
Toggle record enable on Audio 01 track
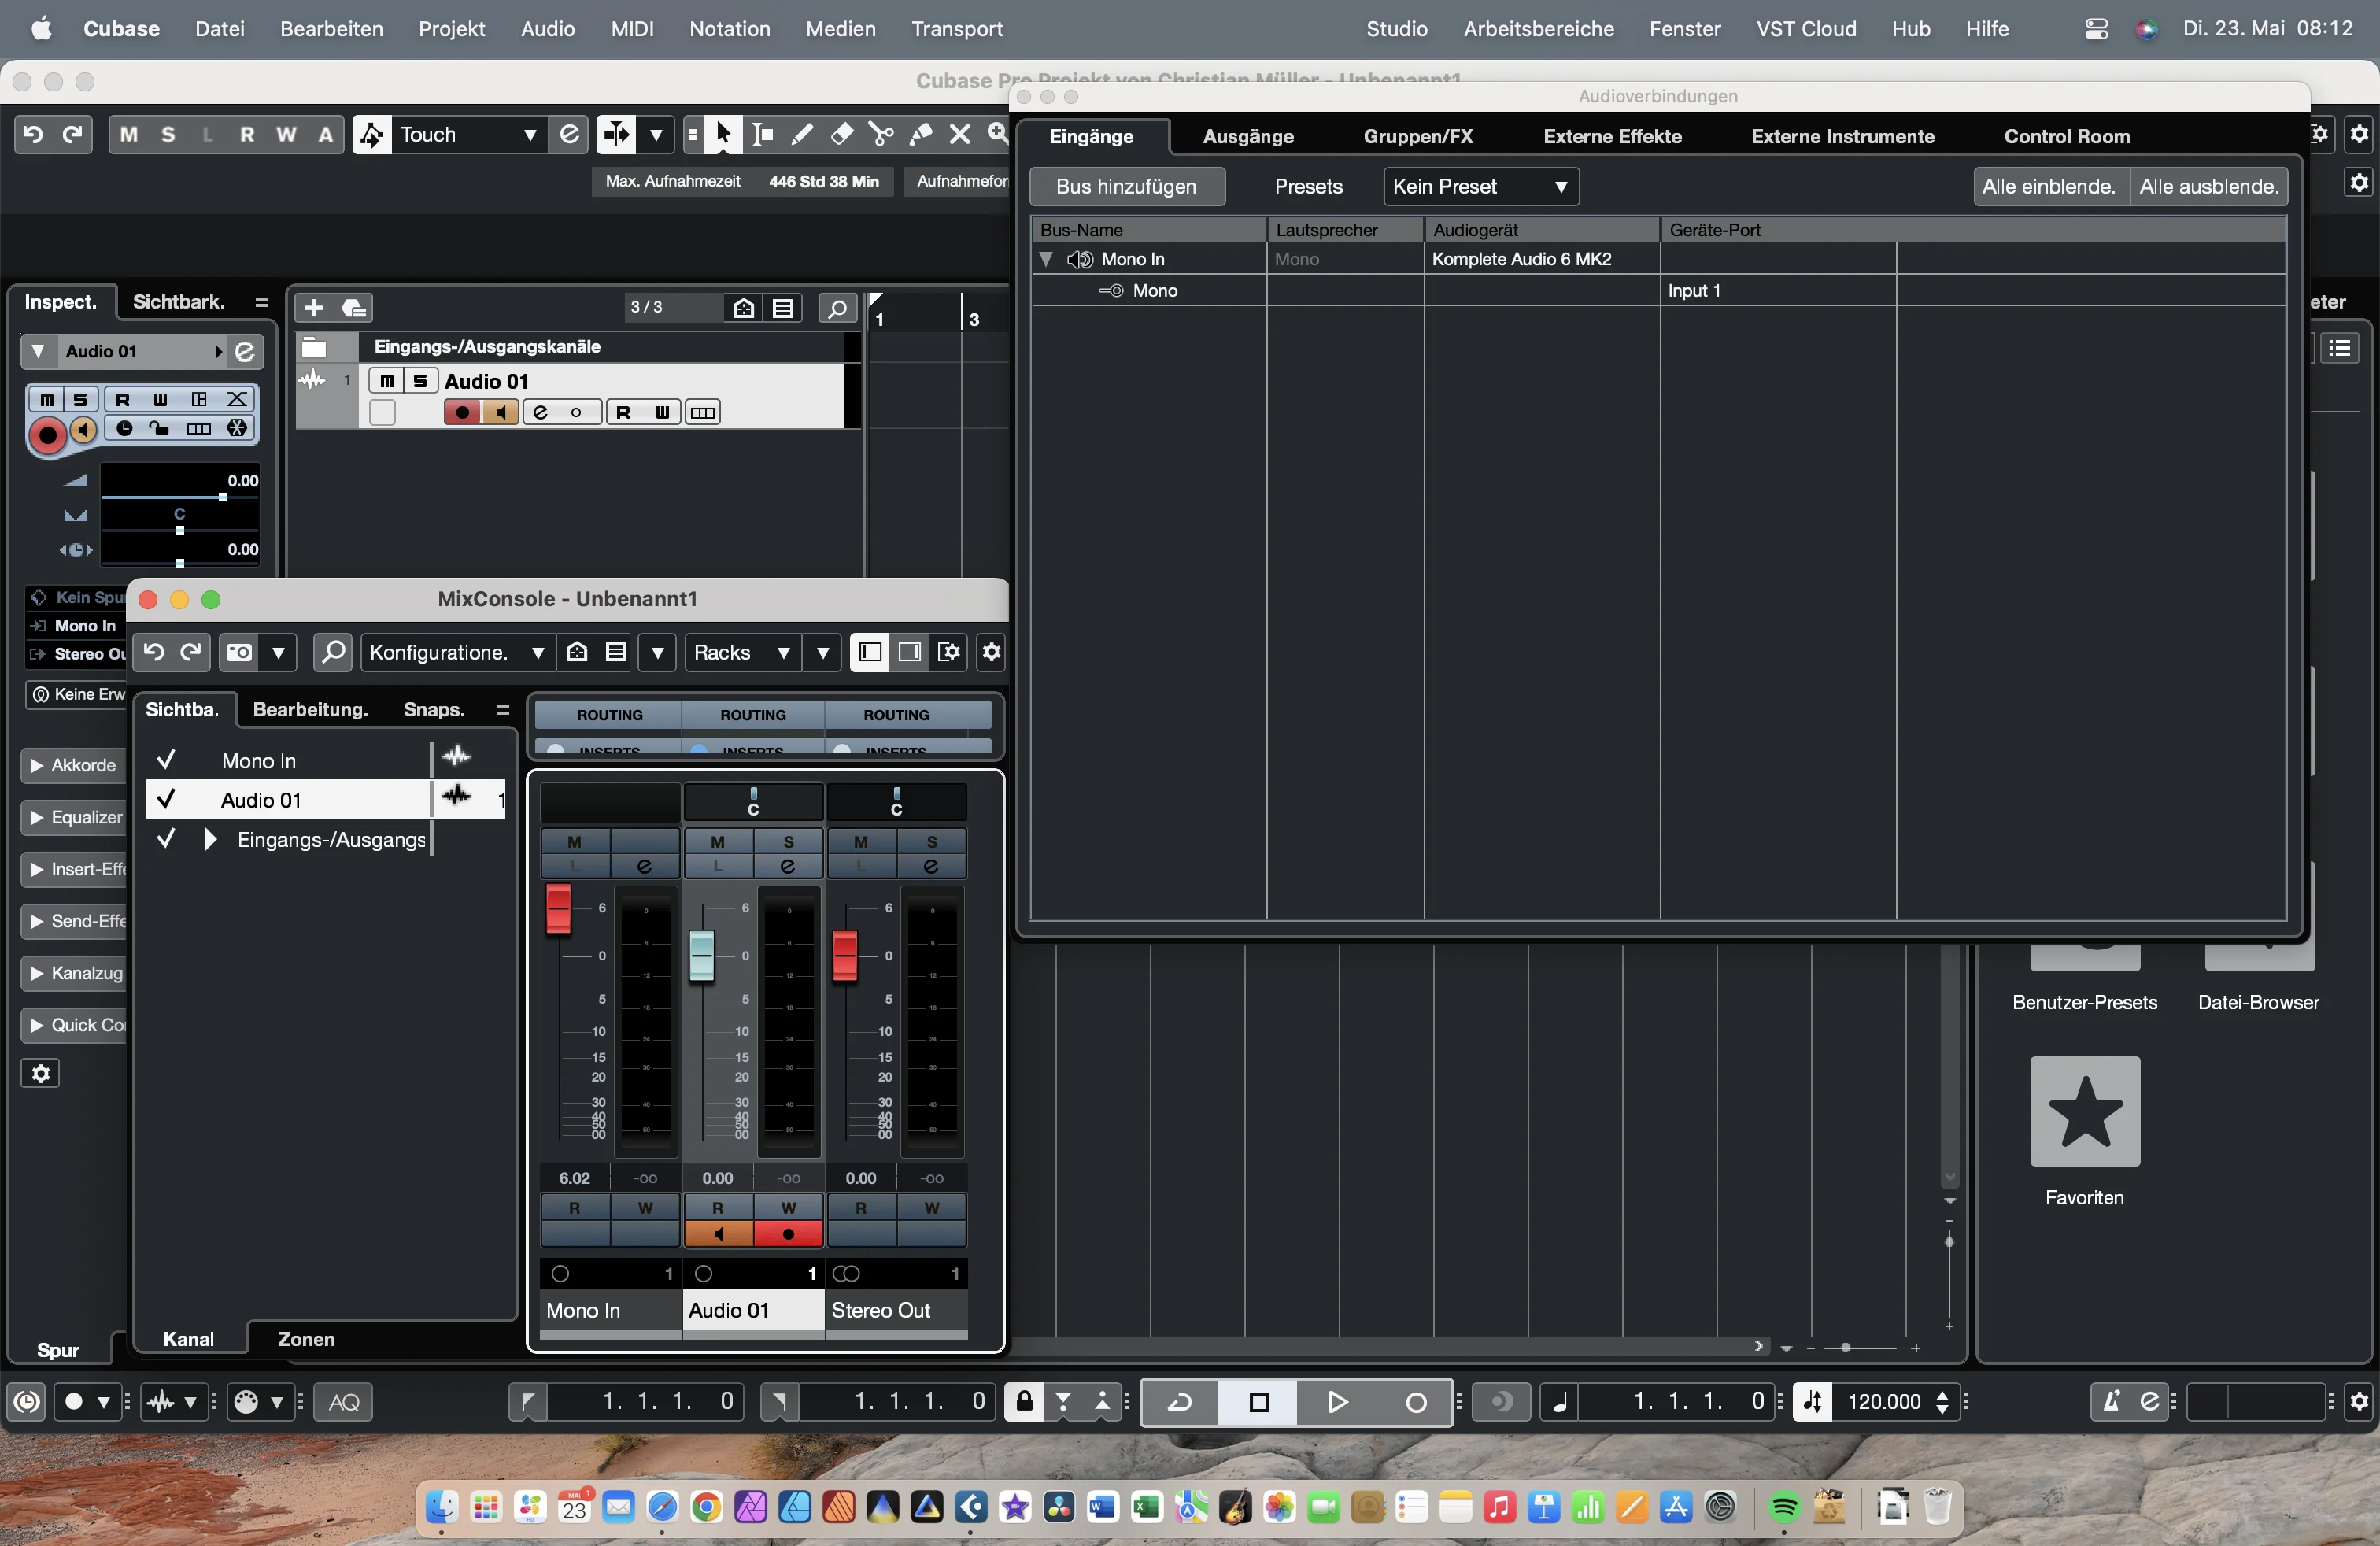coord(462,412)
